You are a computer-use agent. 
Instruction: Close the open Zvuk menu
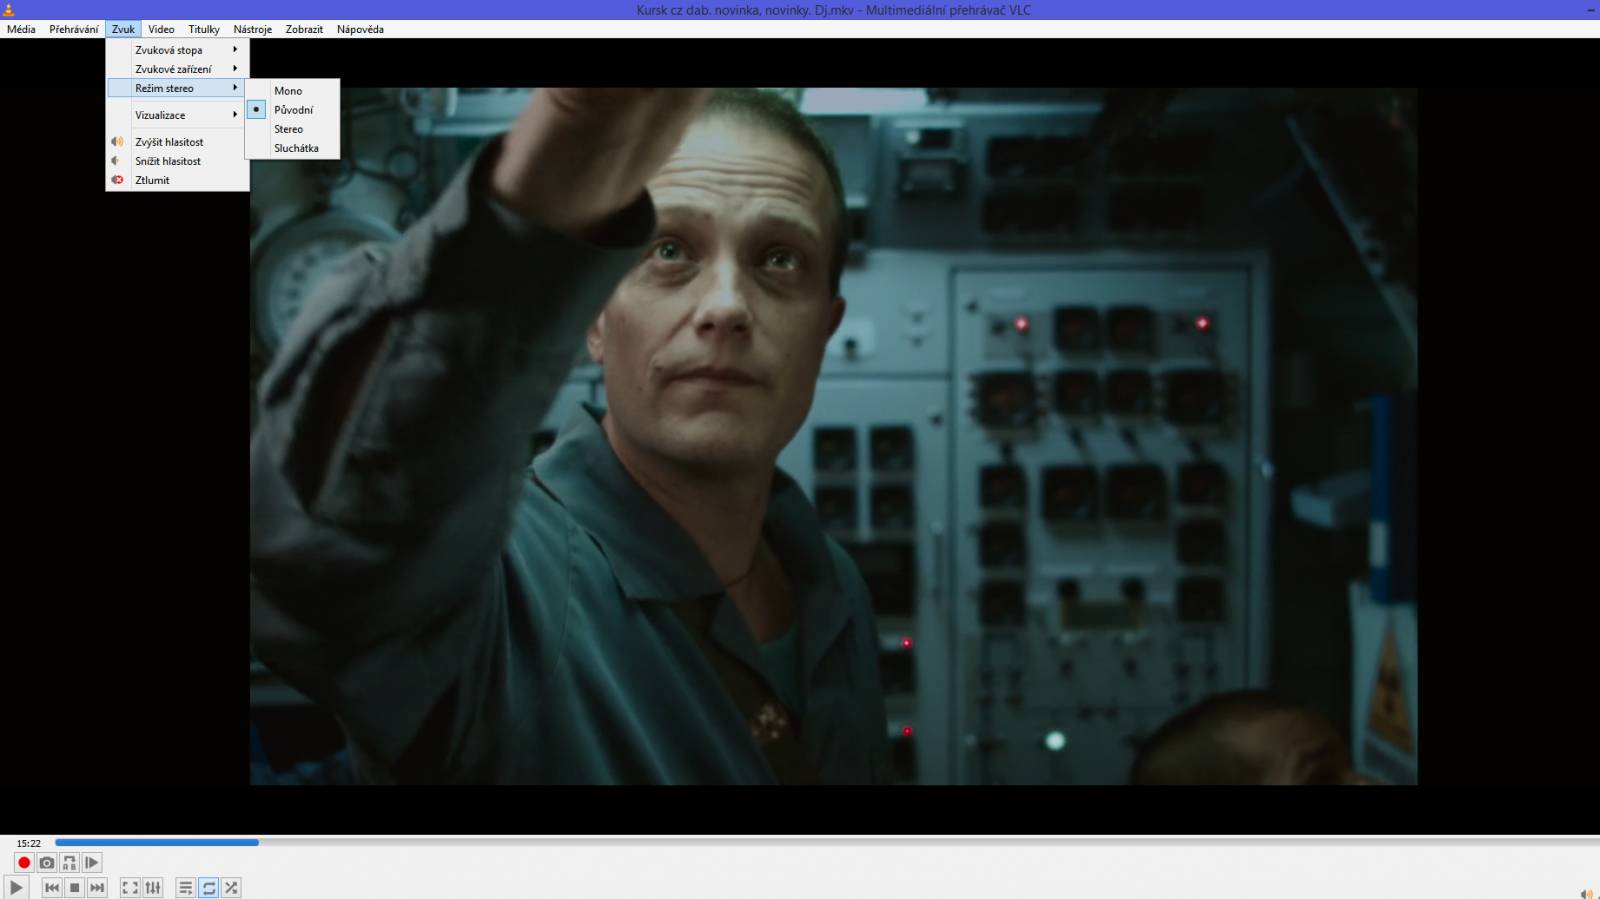[123, 29]
